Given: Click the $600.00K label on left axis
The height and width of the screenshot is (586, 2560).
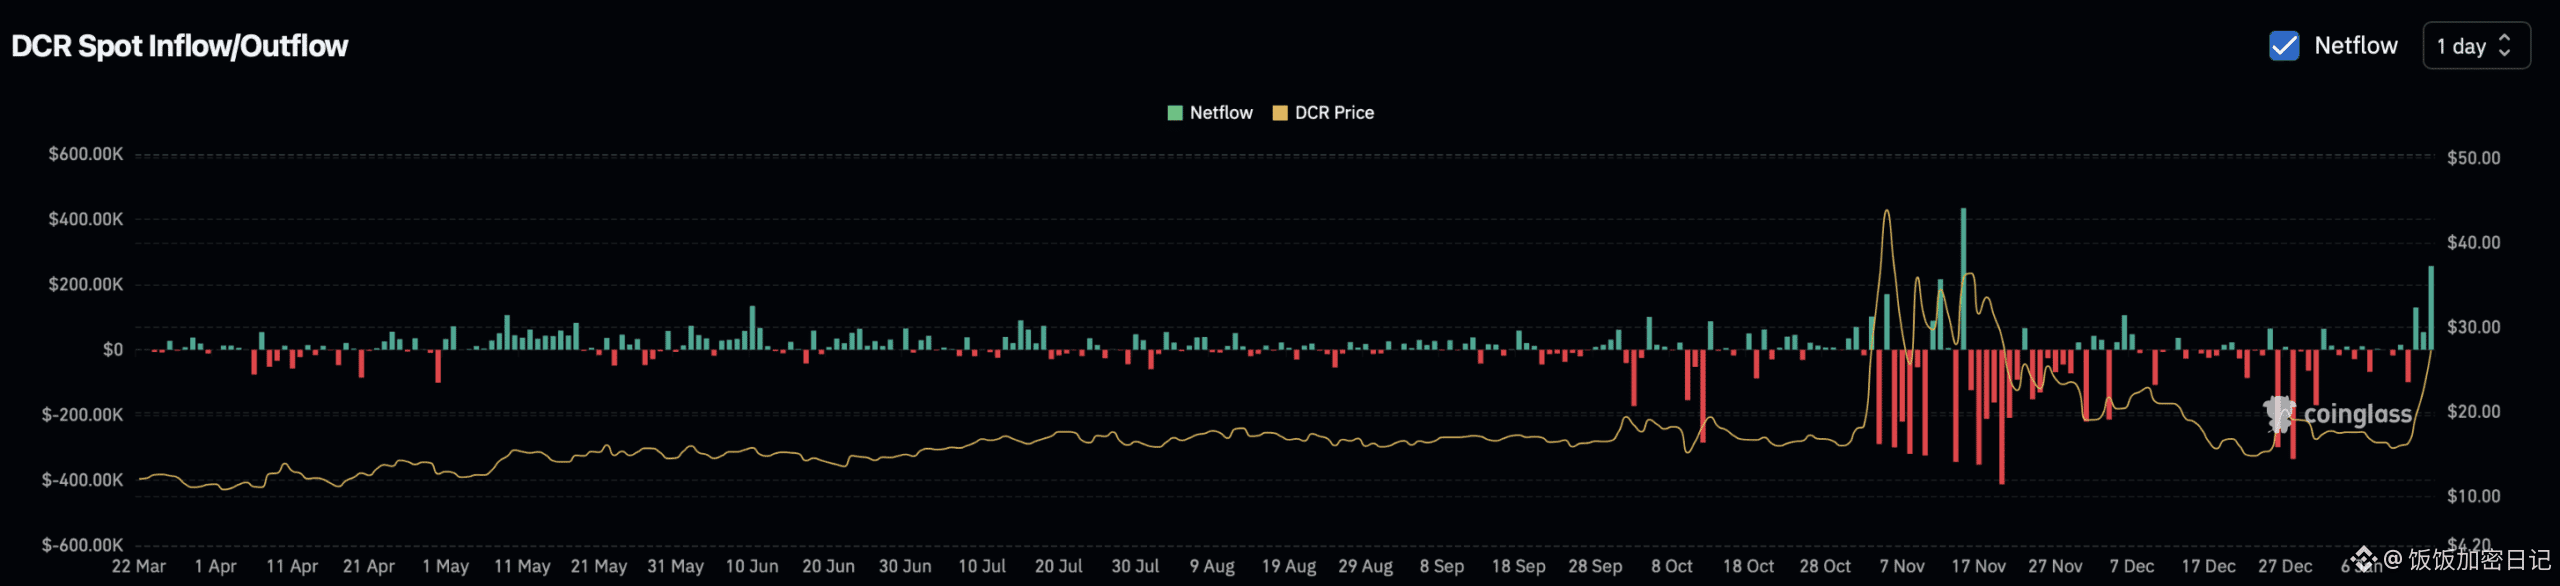Looking at the screenshot, I should 86,154.
